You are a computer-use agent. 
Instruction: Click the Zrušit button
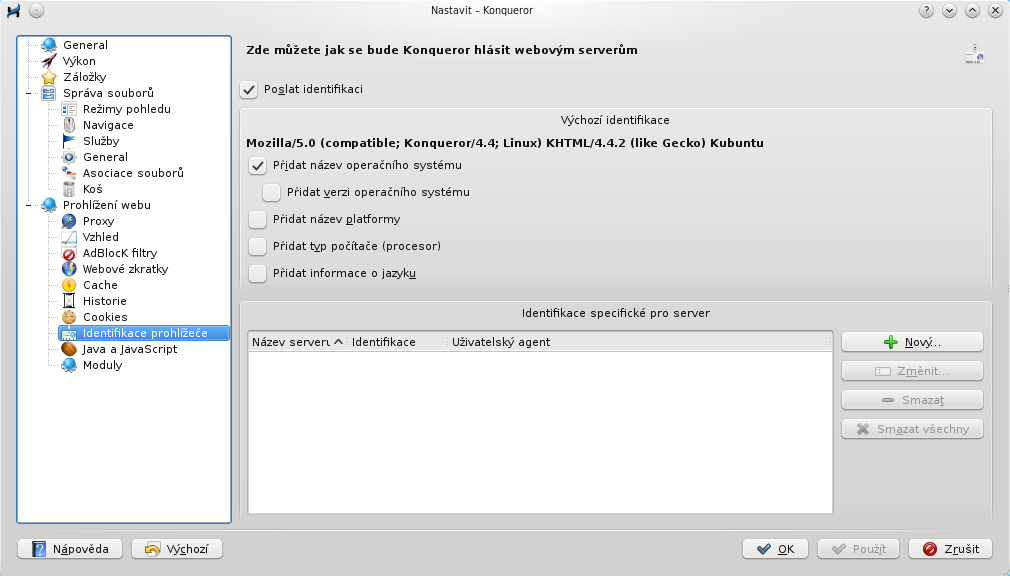point(951,549)
